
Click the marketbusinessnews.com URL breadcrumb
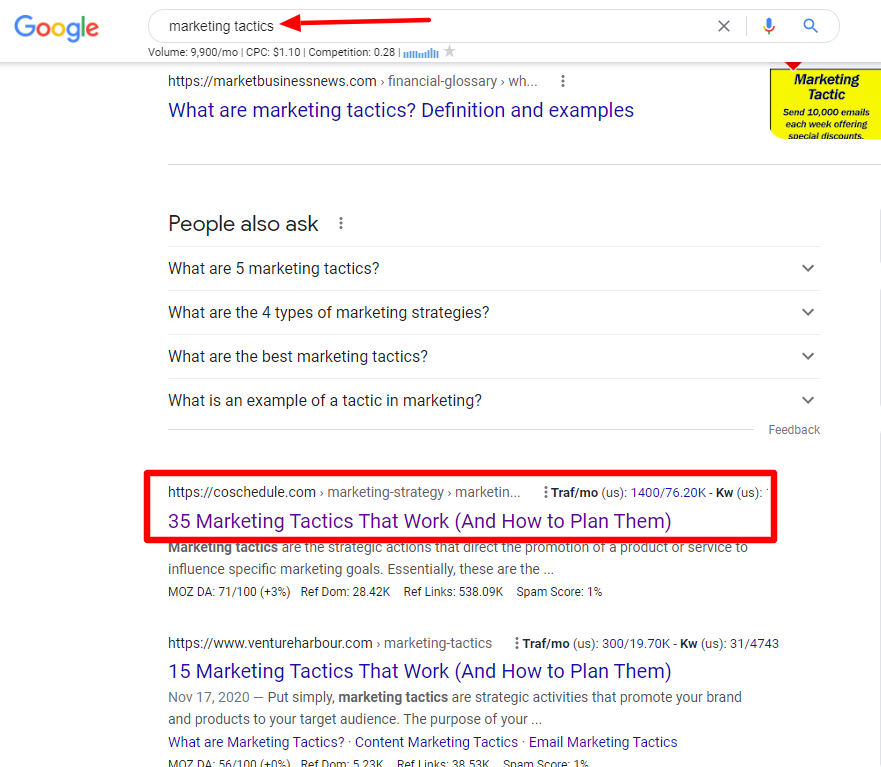coord(352,81)
